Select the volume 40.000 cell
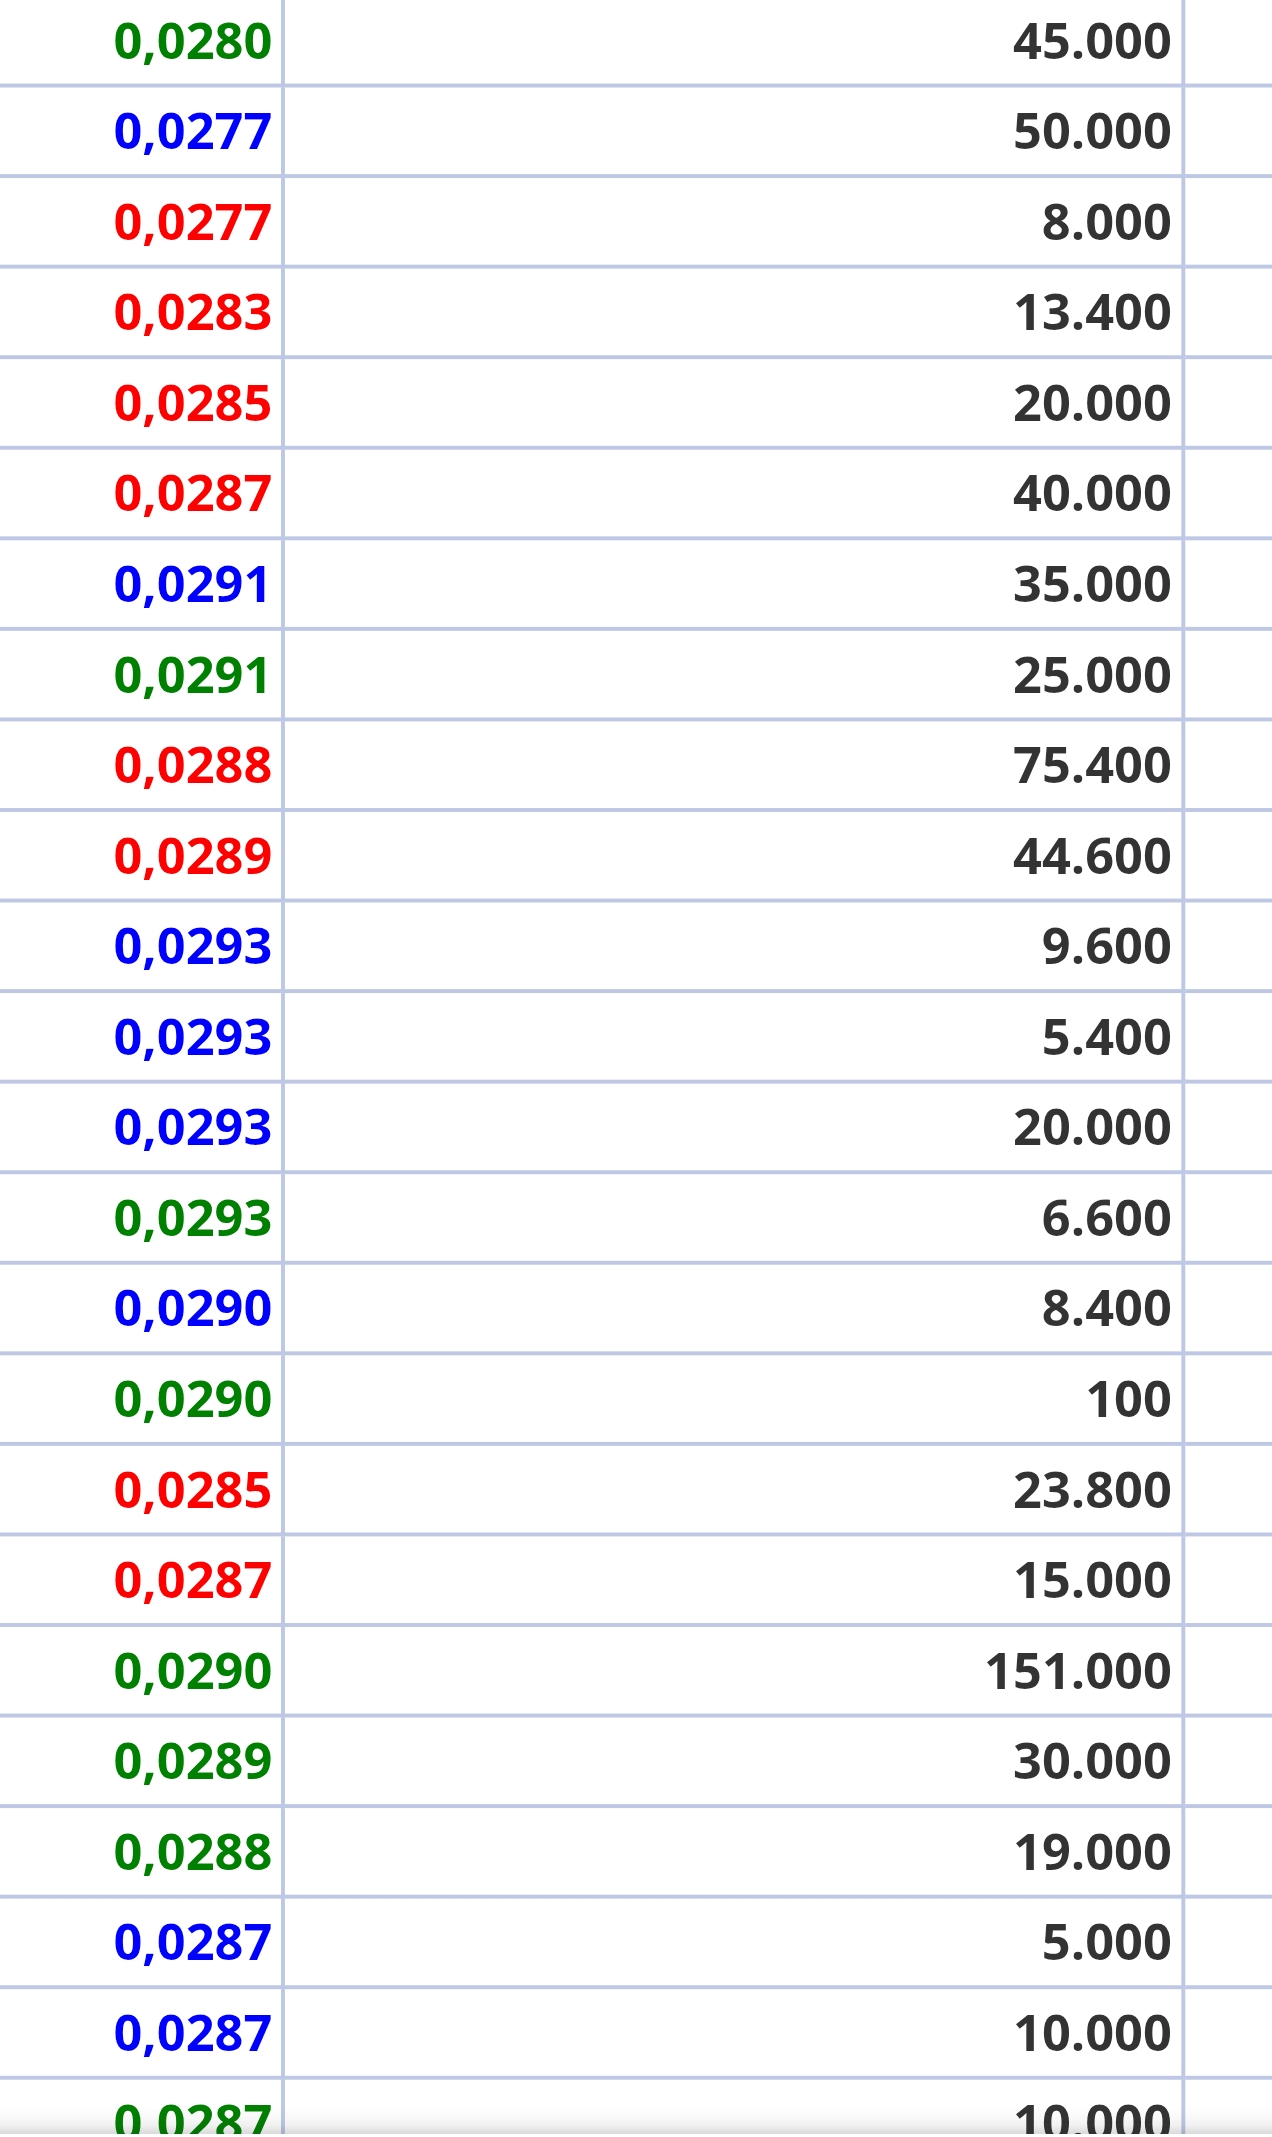Screen dimensions: 1272x2137 (1091, 494)
